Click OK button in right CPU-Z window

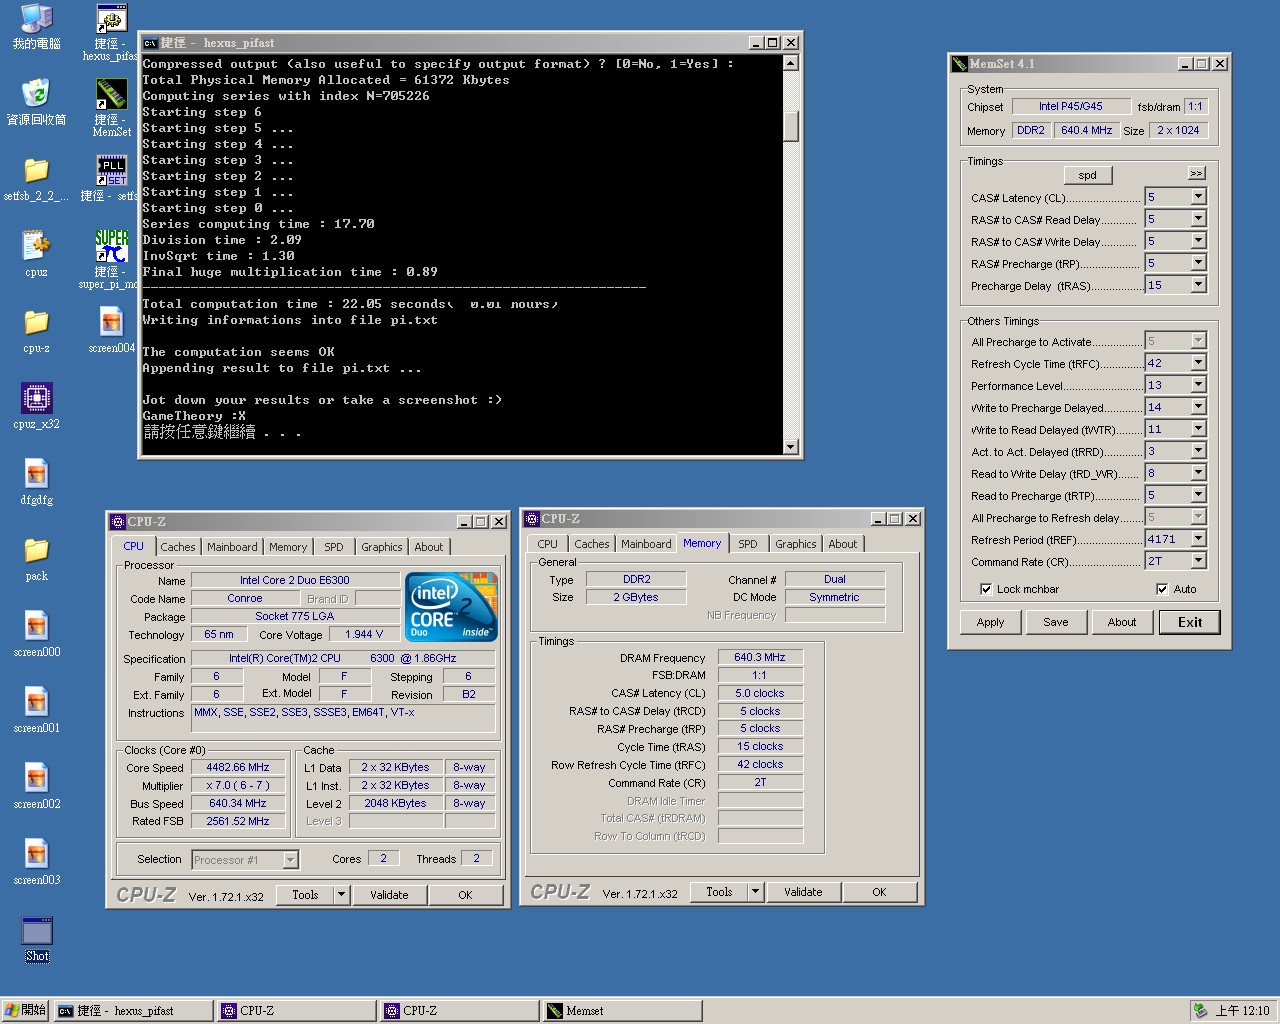click(x=879, y=892)
